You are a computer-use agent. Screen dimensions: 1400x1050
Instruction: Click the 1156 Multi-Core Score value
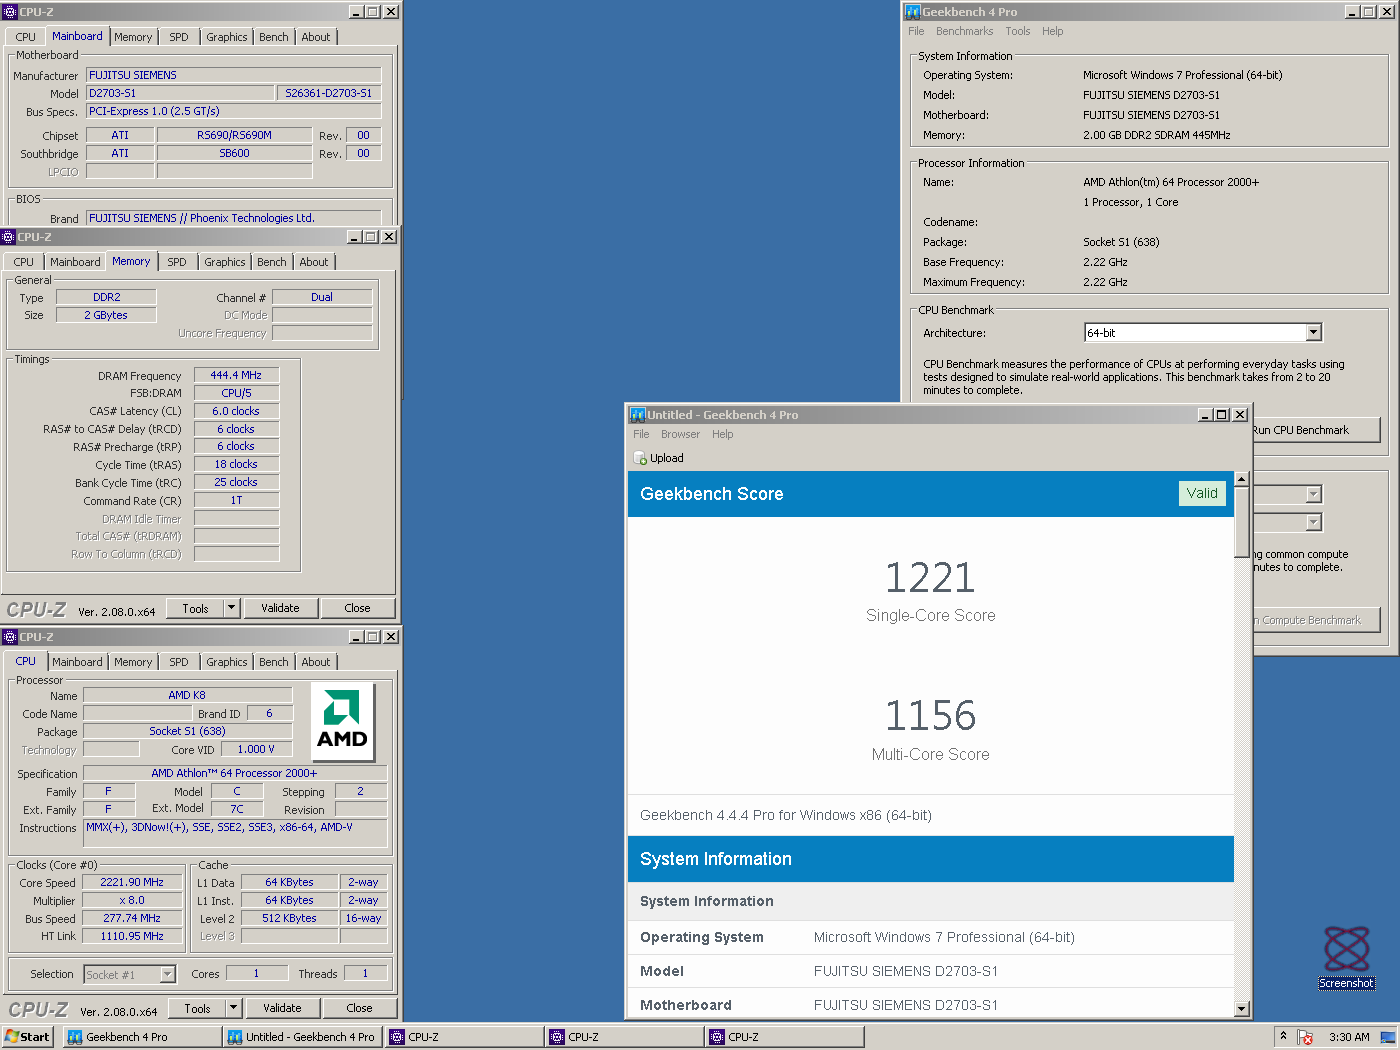pos(930,716)
